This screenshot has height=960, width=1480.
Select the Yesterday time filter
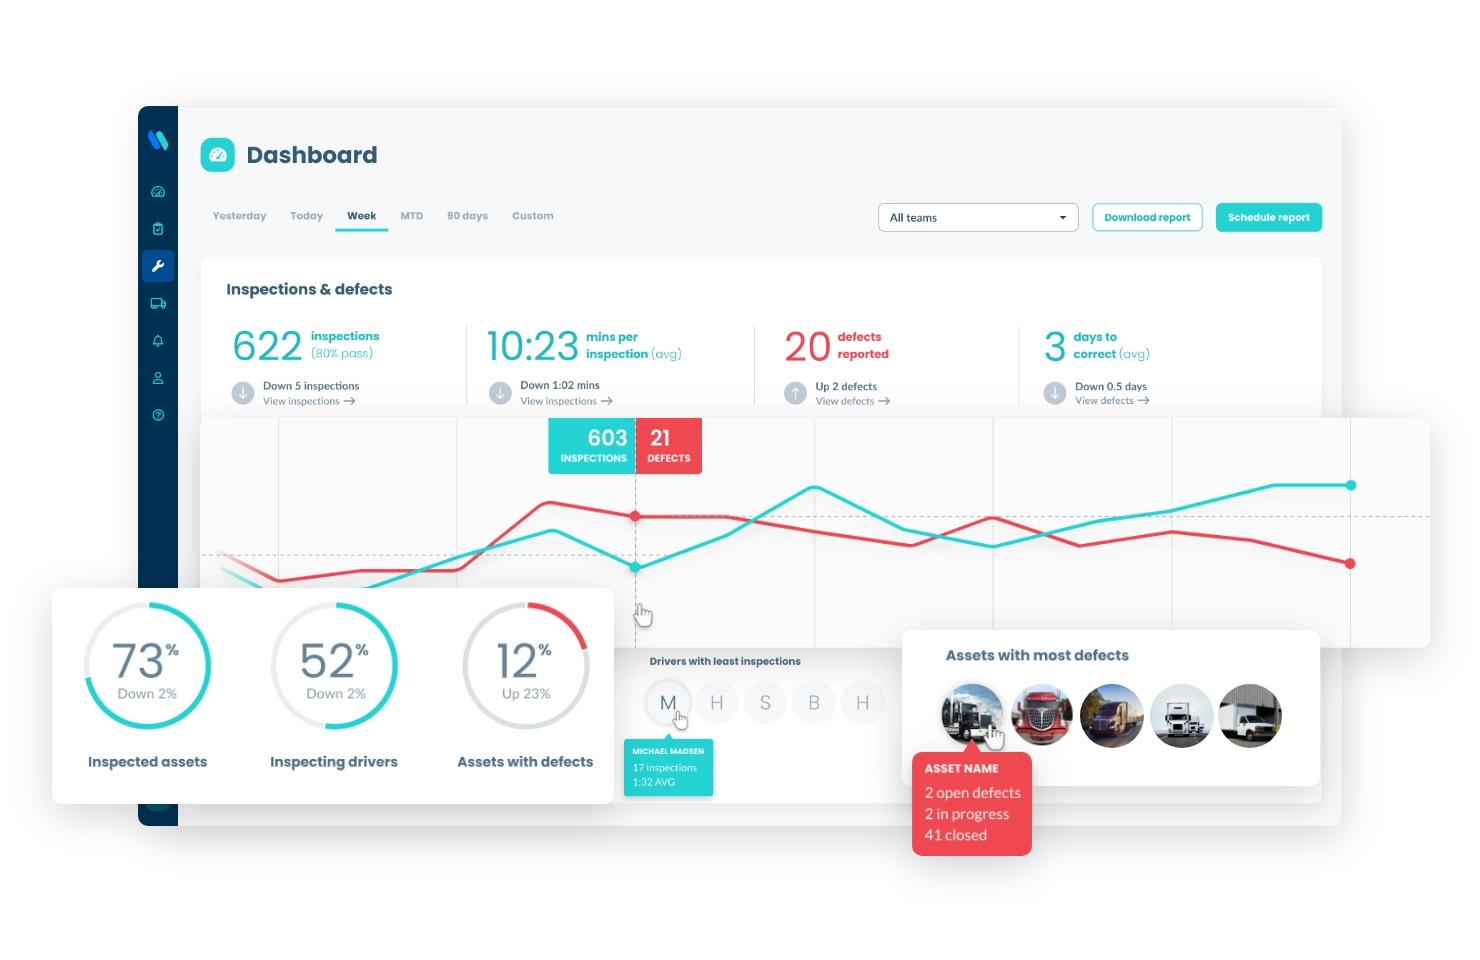(238, 215)
